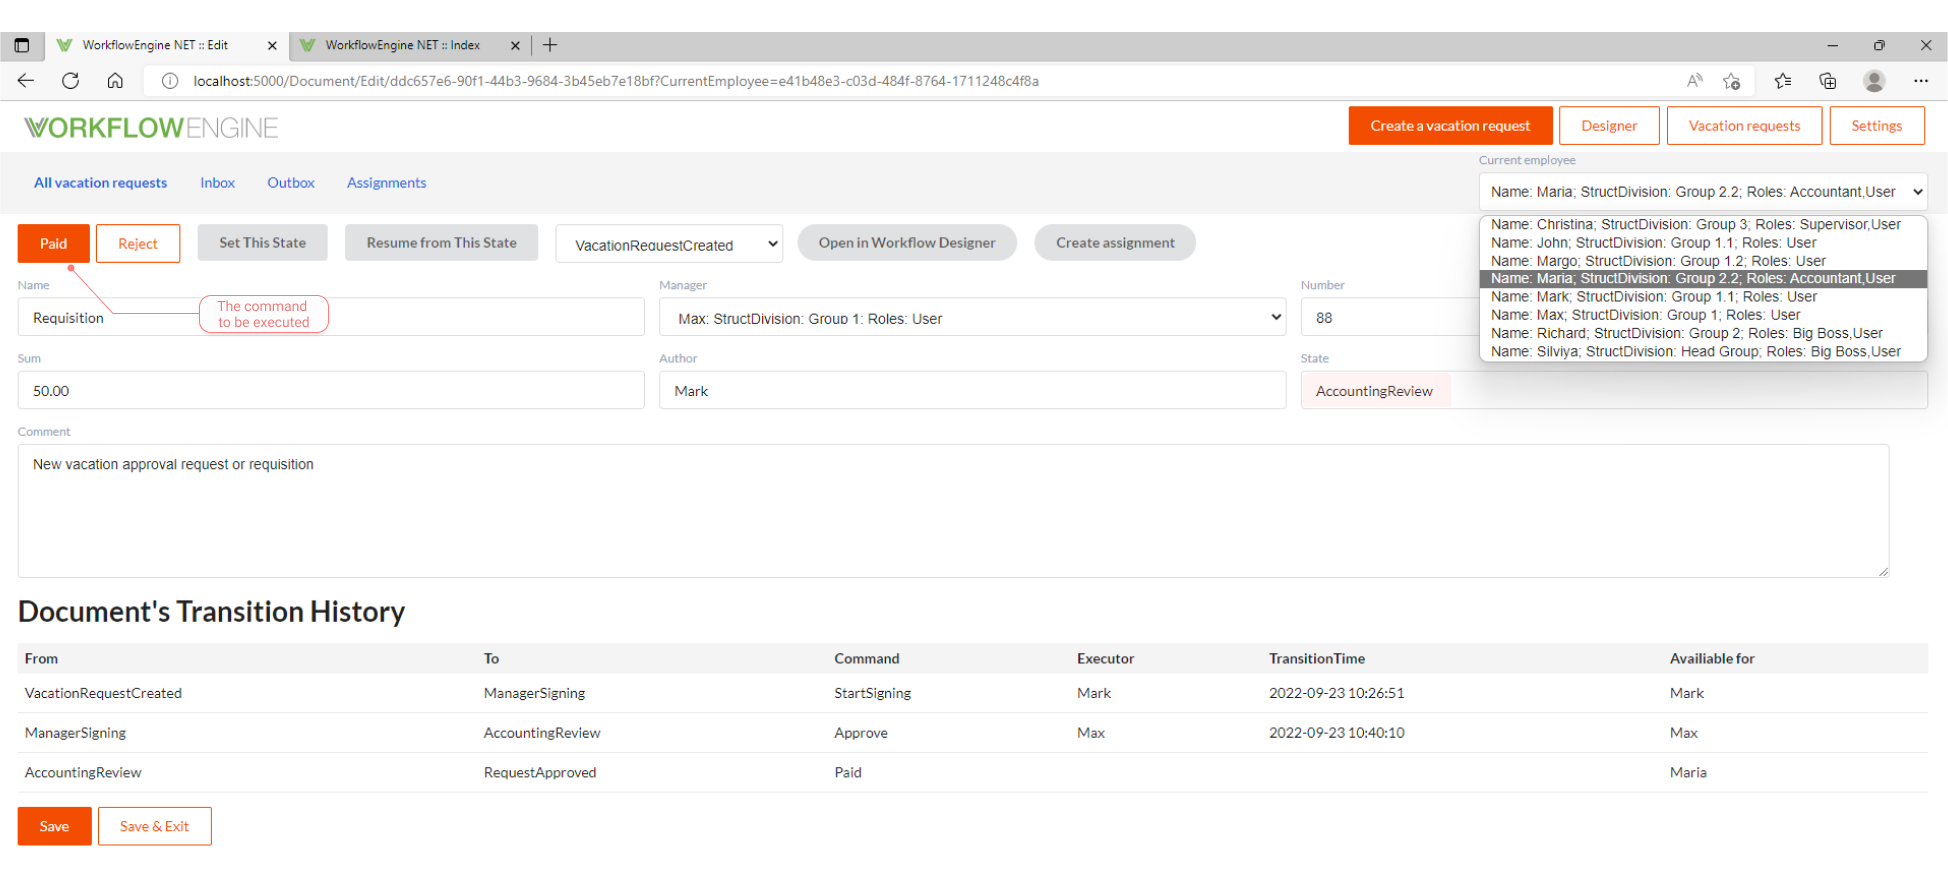The width and height of the screenshot is (1948, 890).
Task: Select 2022-09-23 10:40:10 transition time
Action: 1336,733
